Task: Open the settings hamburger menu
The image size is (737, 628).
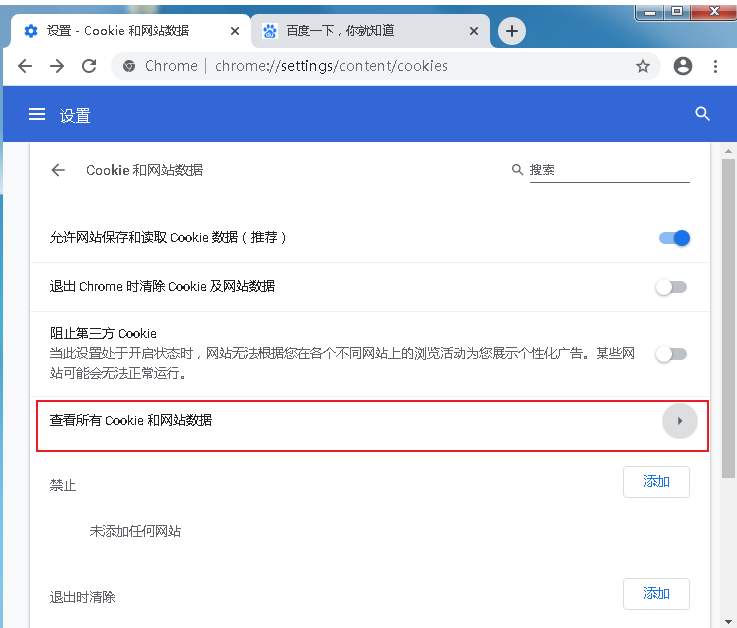Action: click(37, 115)
